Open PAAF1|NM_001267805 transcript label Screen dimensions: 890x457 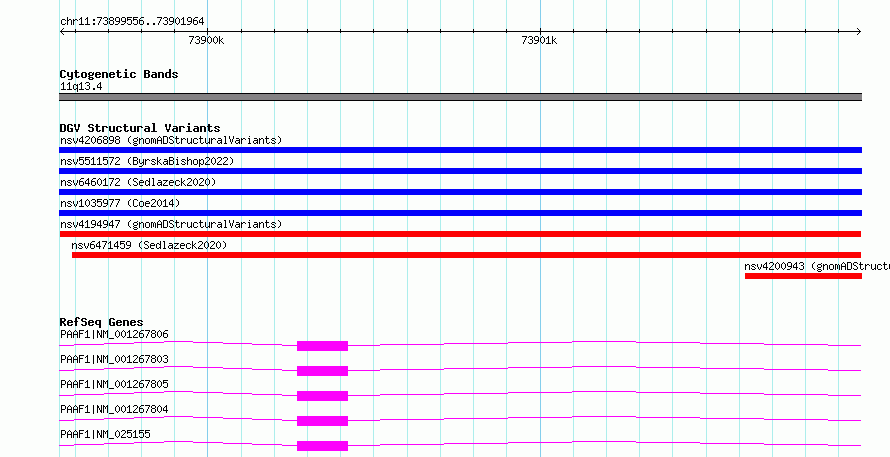[114, 384]
